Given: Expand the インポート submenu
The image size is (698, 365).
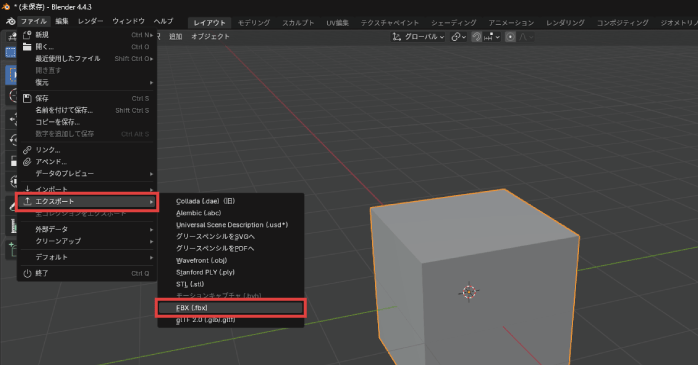Looking at the screenshot, I should (x=87, y=189).
